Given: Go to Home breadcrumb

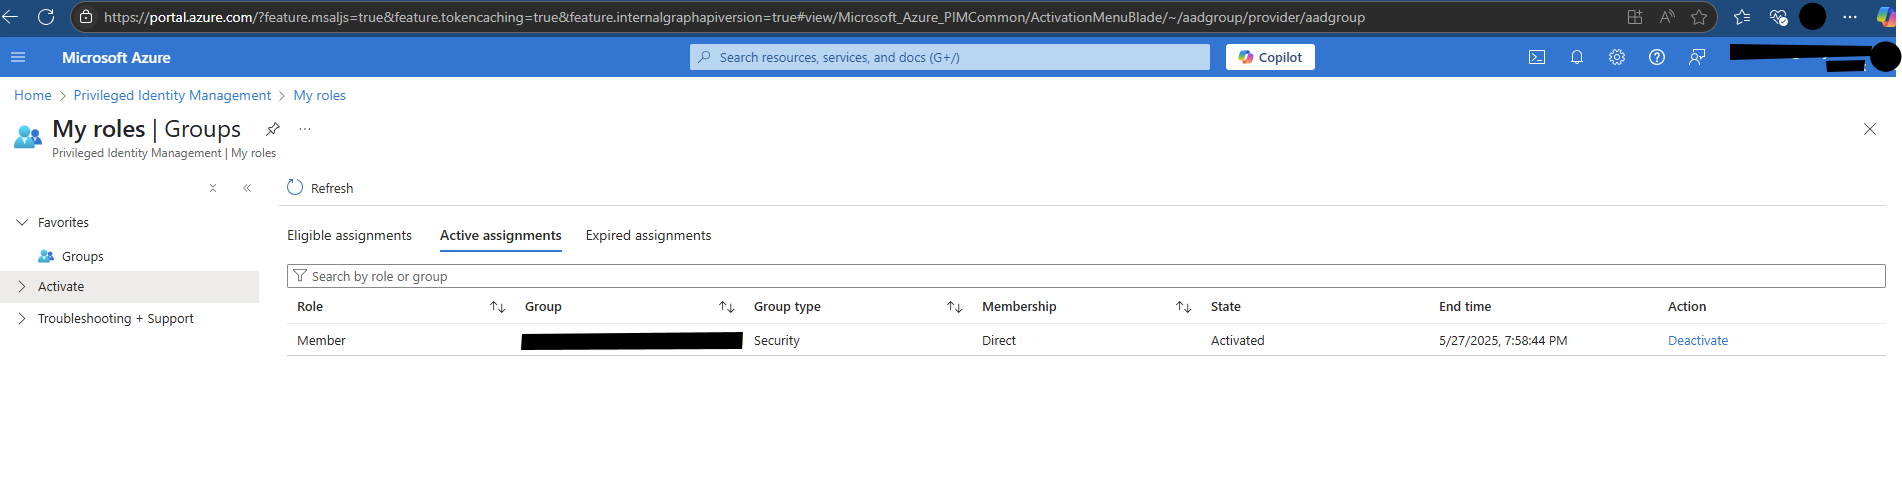Looking at the screenshot, I should [33, 95].
